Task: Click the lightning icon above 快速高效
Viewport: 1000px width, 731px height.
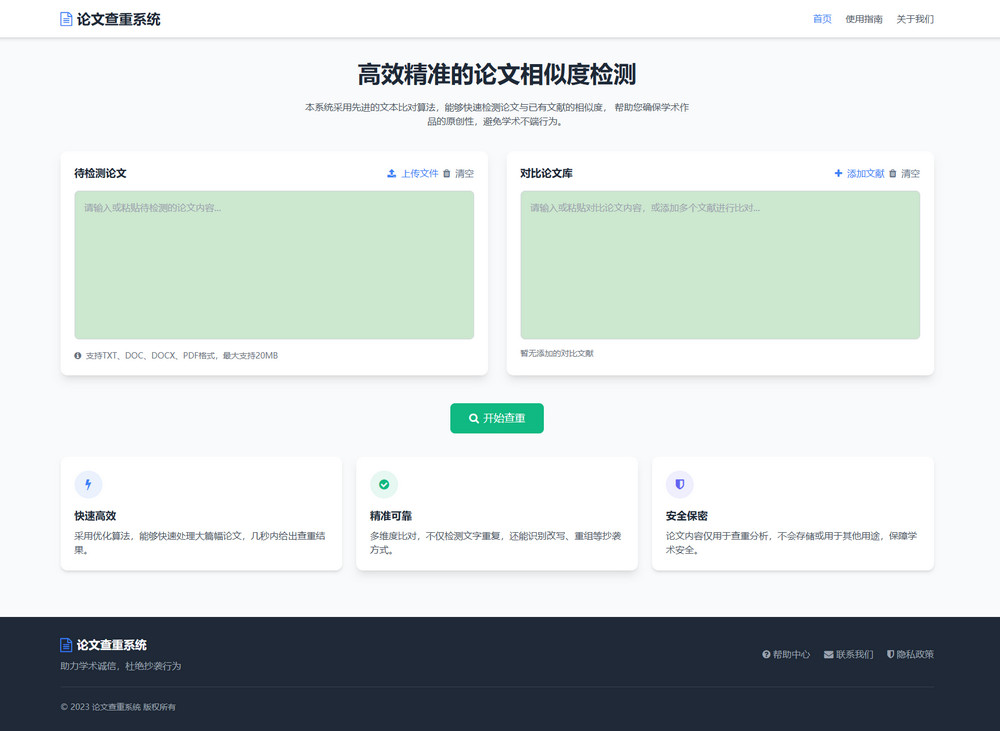Action: [88, 484]
